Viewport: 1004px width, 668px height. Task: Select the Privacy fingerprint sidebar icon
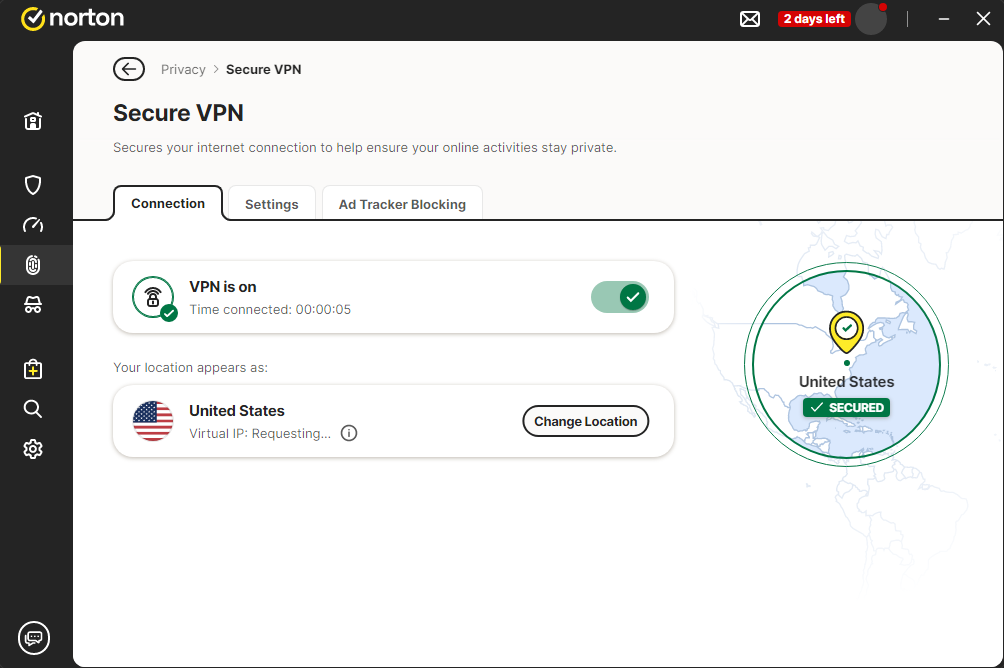[x=33, y=265]
